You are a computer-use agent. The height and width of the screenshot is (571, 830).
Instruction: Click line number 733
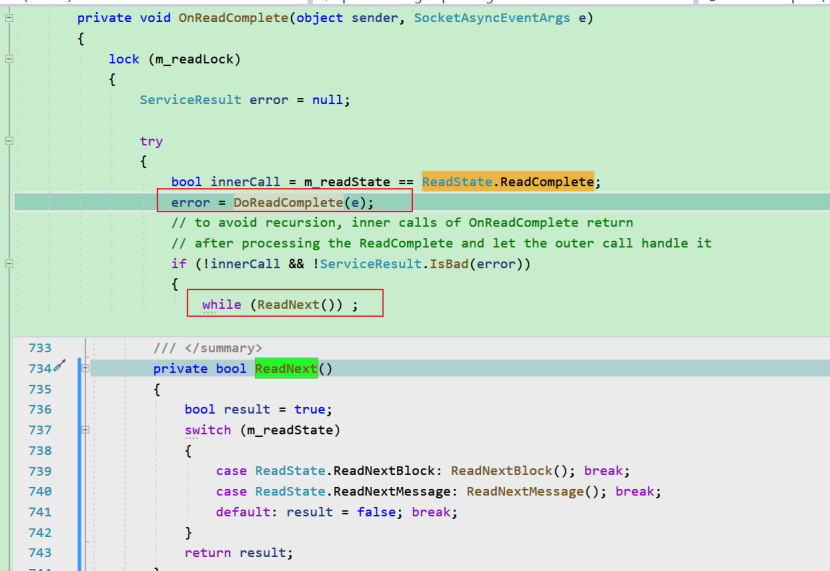pyautogui.click(x=40, y=348)
